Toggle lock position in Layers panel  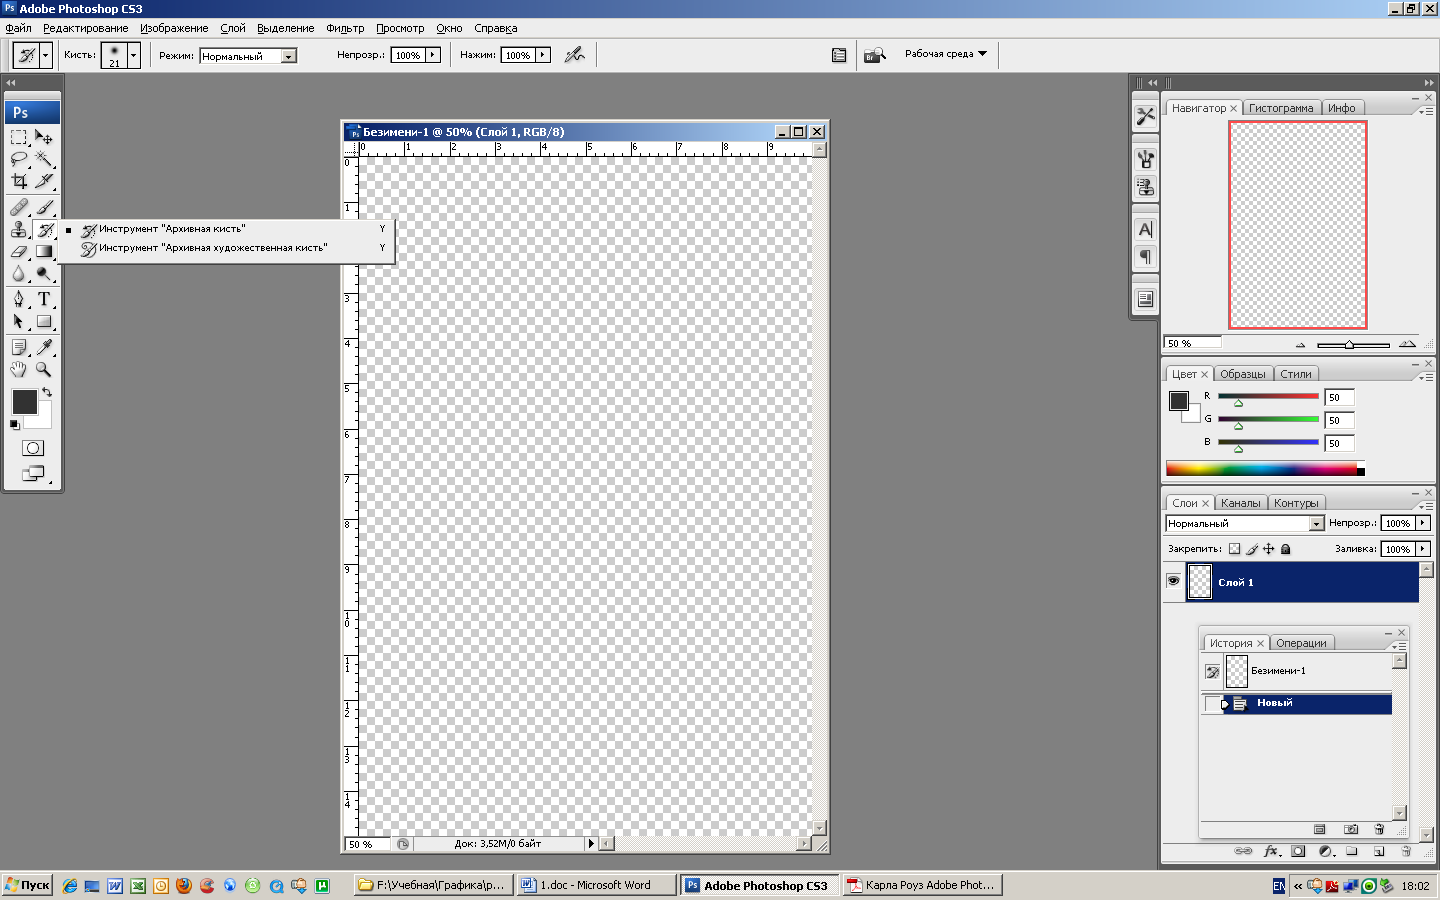(1269, 549)
